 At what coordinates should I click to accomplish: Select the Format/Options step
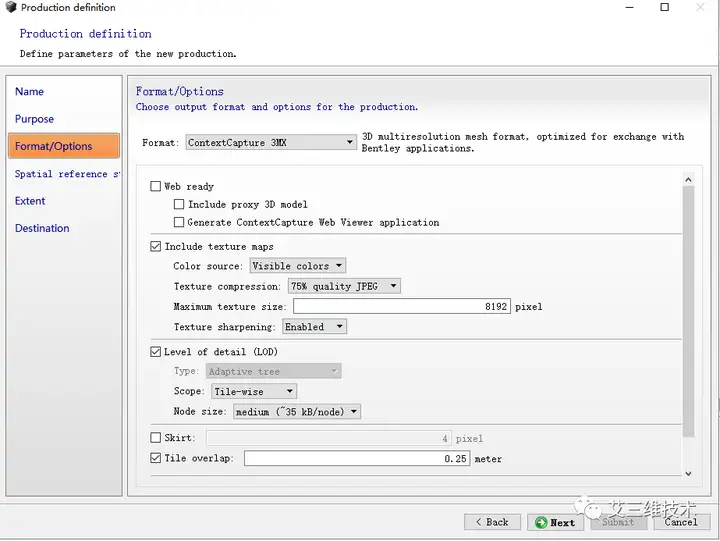coord(64,146)
